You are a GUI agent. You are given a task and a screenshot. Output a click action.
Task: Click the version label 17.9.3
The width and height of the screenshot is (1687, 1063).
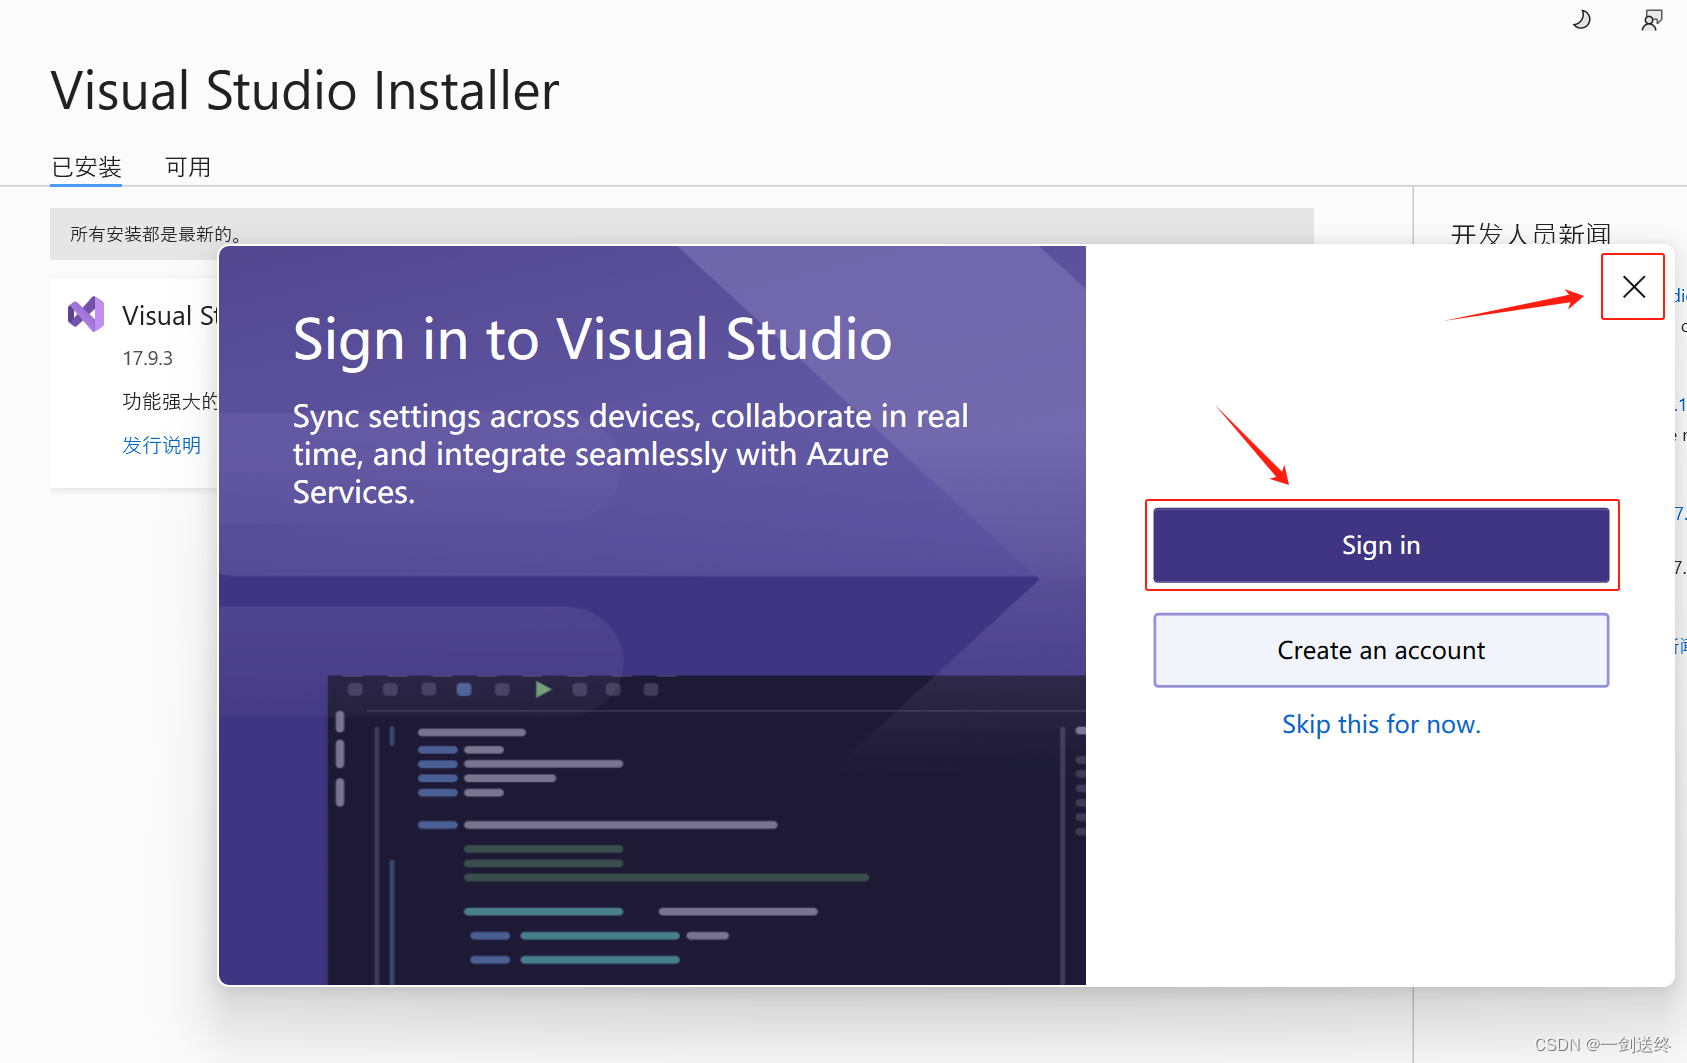tap(147, 357)
